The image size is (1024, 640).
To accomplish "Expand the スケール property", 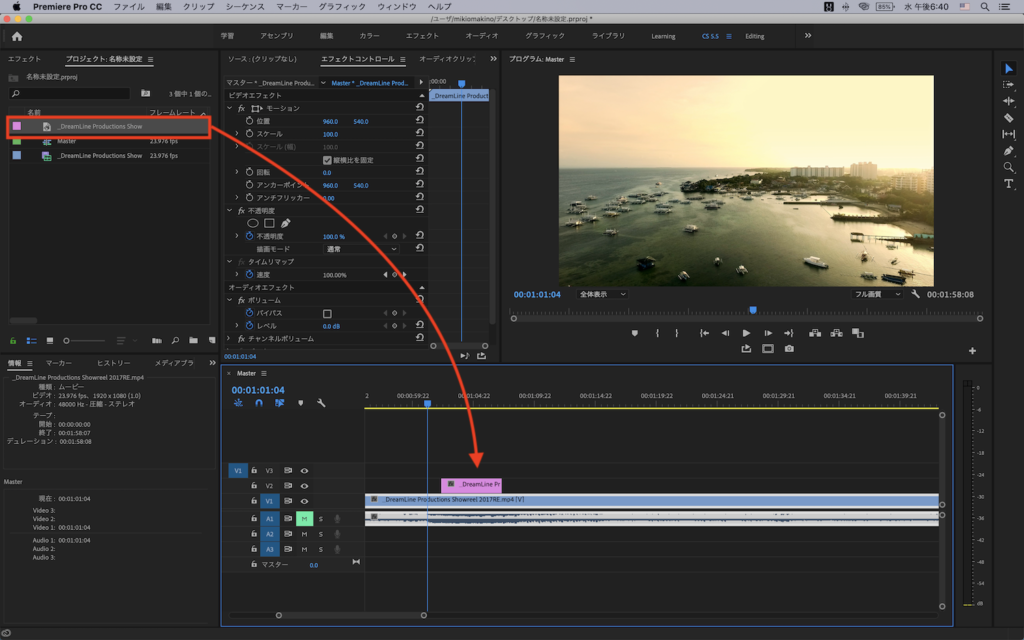I will coord(237,134).
